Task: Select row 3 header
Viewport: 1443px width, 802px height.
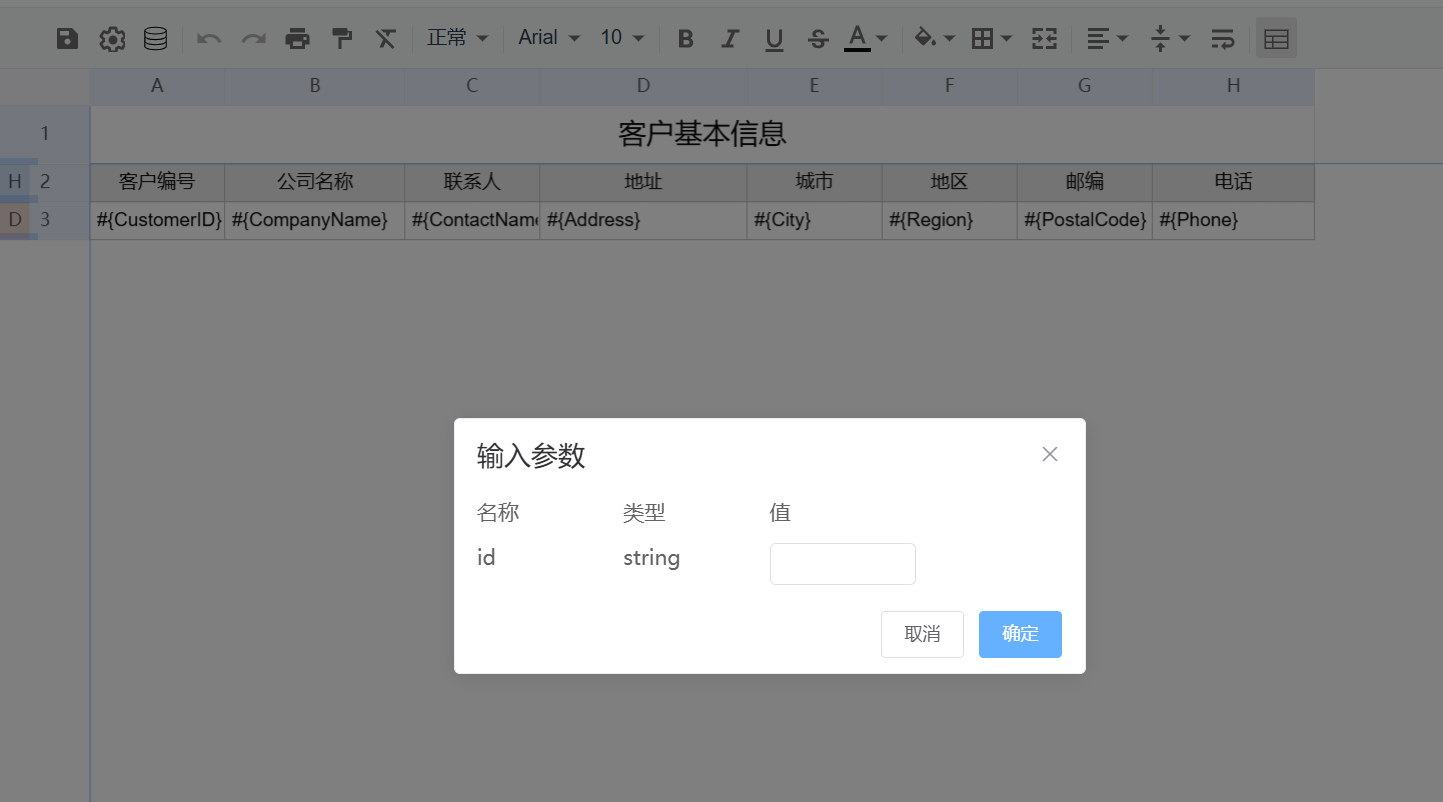Action: click(45, 220)
